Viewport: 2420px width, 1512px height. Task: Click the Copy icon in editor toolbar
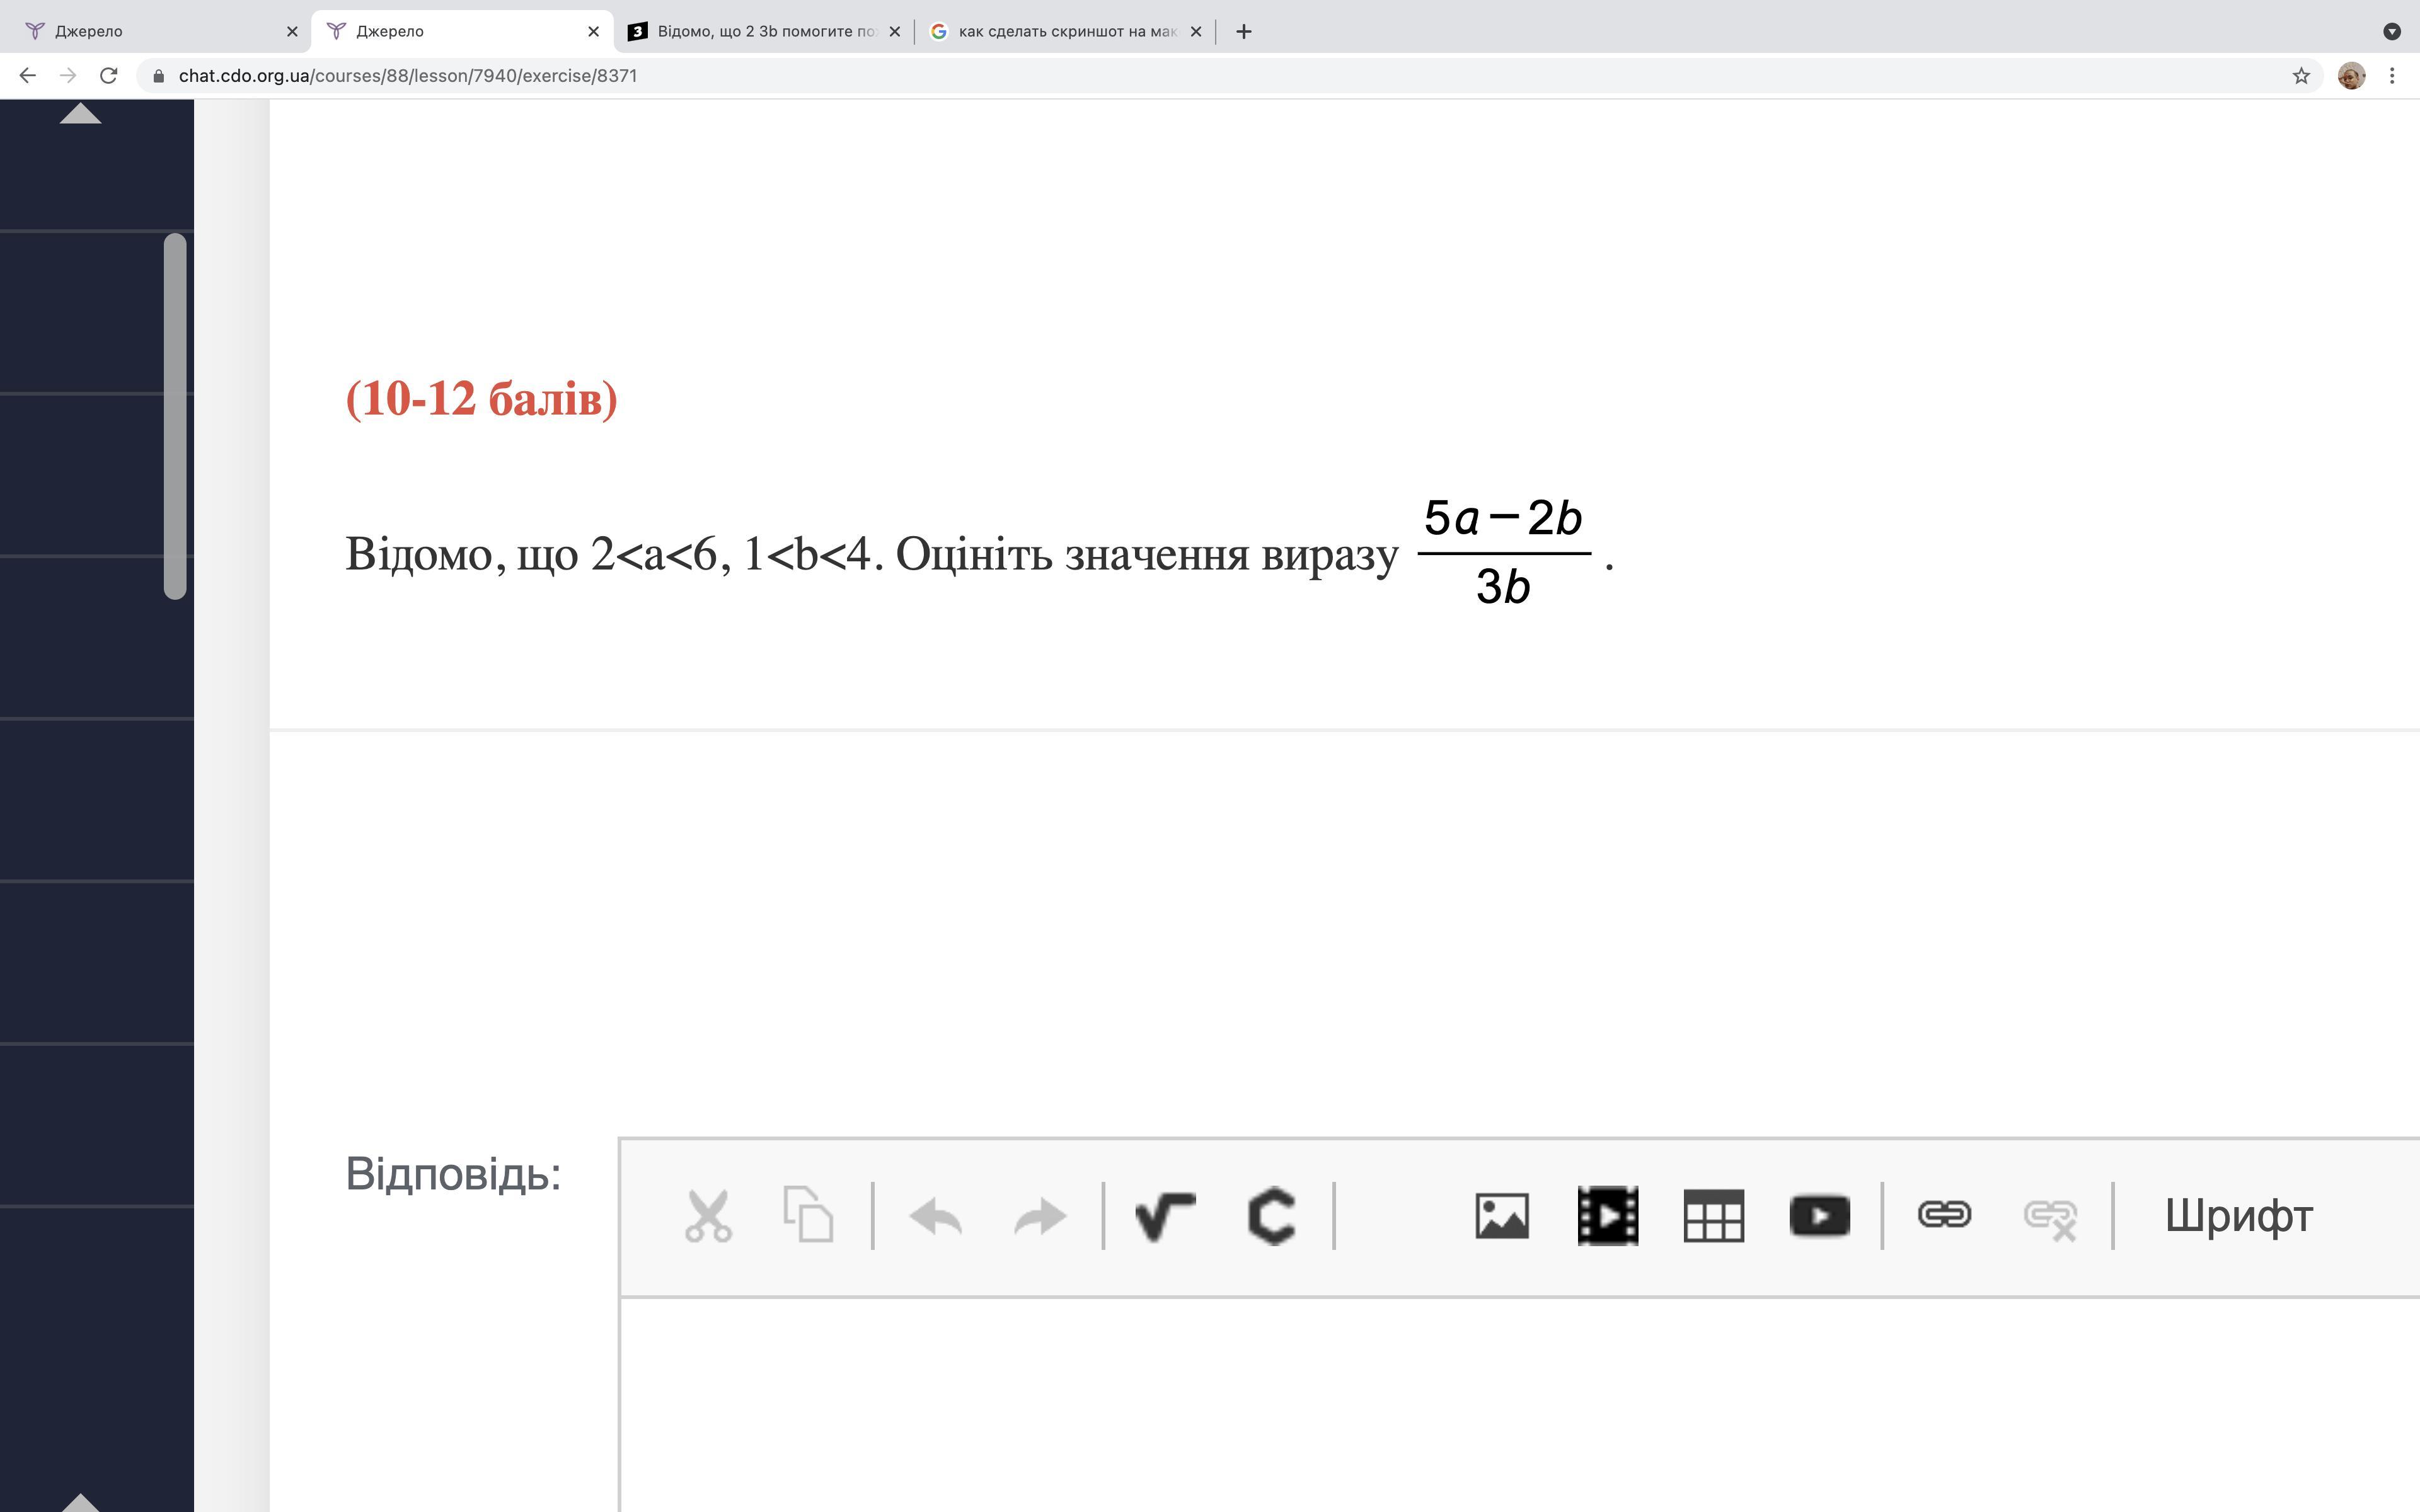point(808,1215)
